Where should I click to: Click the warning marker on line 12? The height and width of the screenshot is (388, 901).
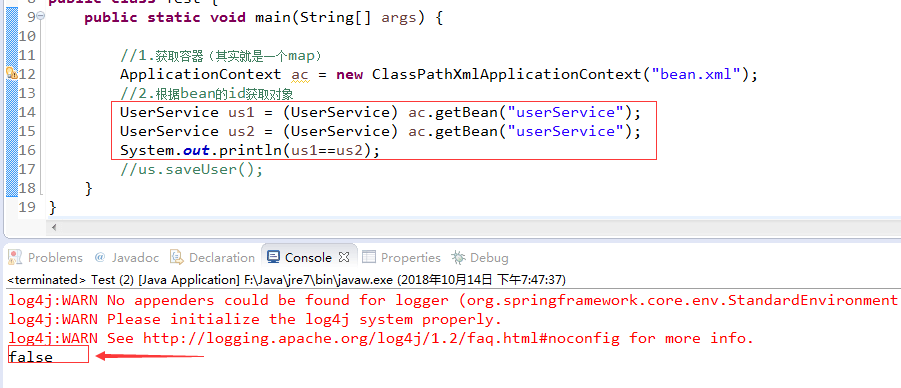pyautogui.click(x=11, y=73)
